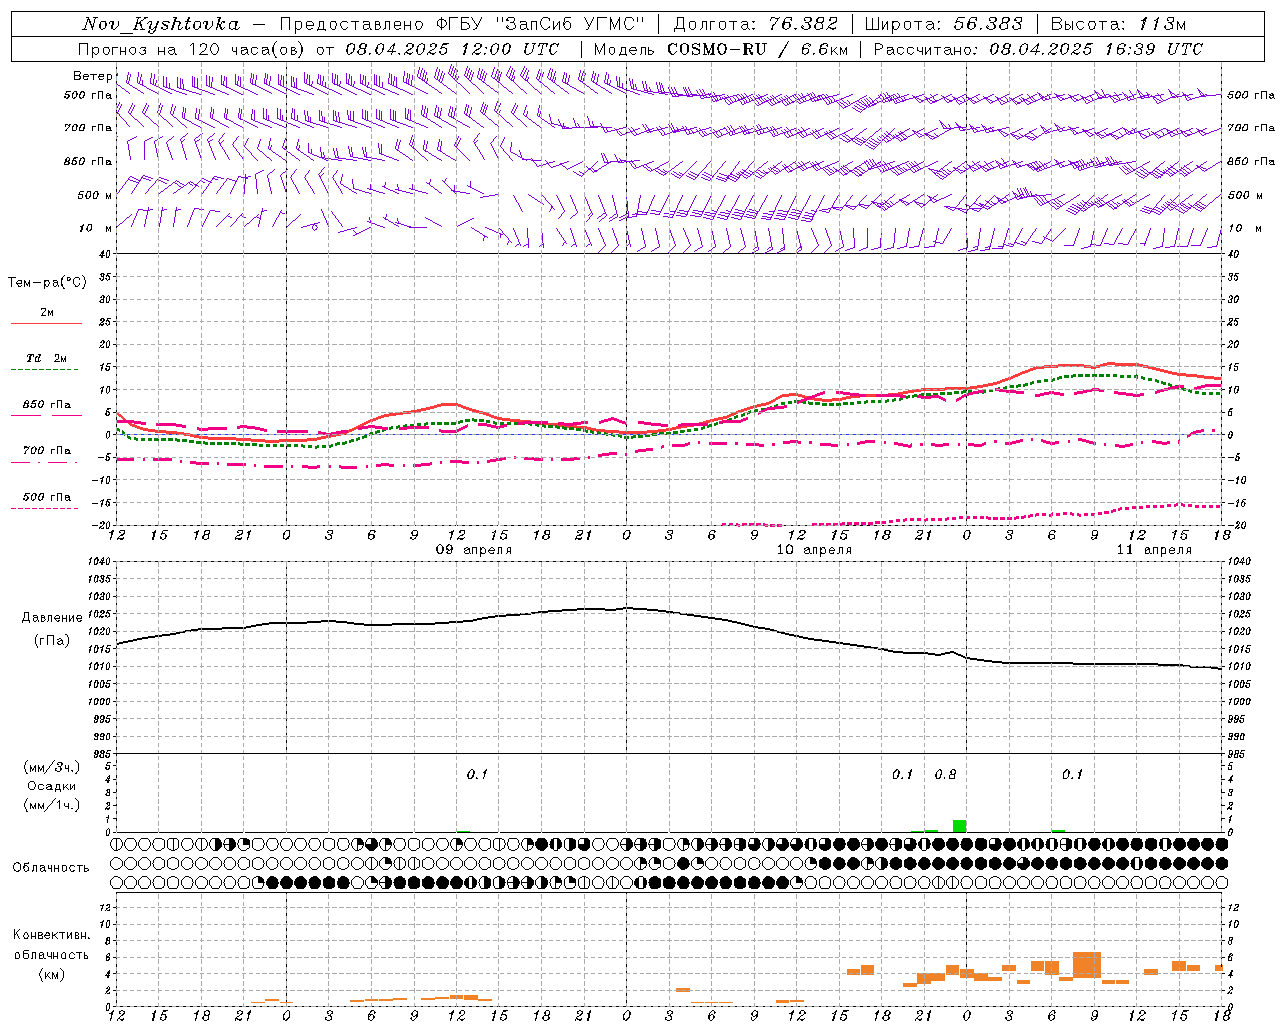The width and height of the screenshot is (1280, 1024).
Task: Click the 700 гПа temperature legend entry
Action: click(46, 454)
